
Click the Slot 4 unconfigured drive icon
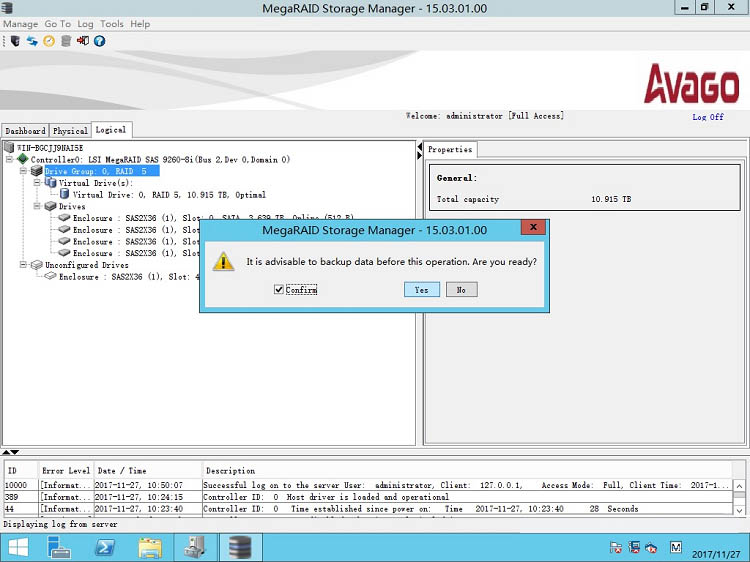click(x=51, y=276)
